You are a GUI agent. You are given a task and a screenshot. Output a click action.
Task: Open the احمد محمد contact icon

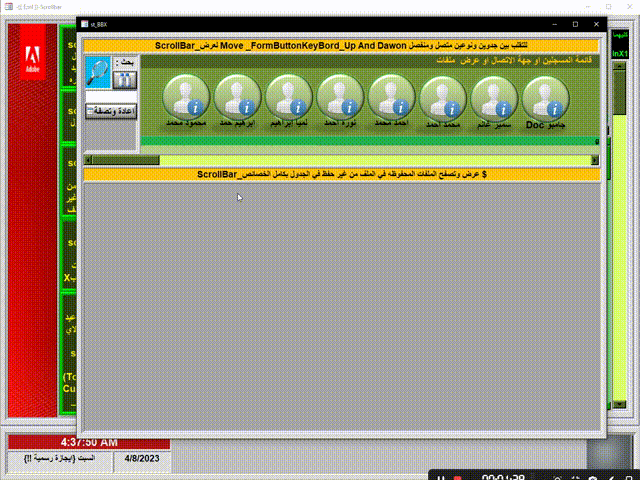[x=391, y=98]
